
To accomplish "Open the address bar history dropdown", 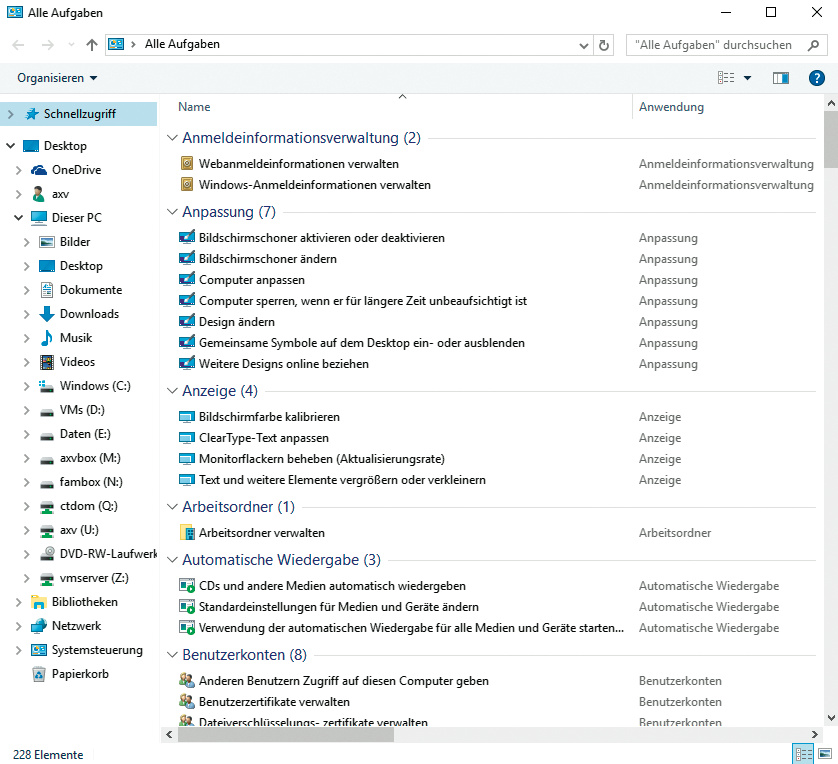I will 584,45.
